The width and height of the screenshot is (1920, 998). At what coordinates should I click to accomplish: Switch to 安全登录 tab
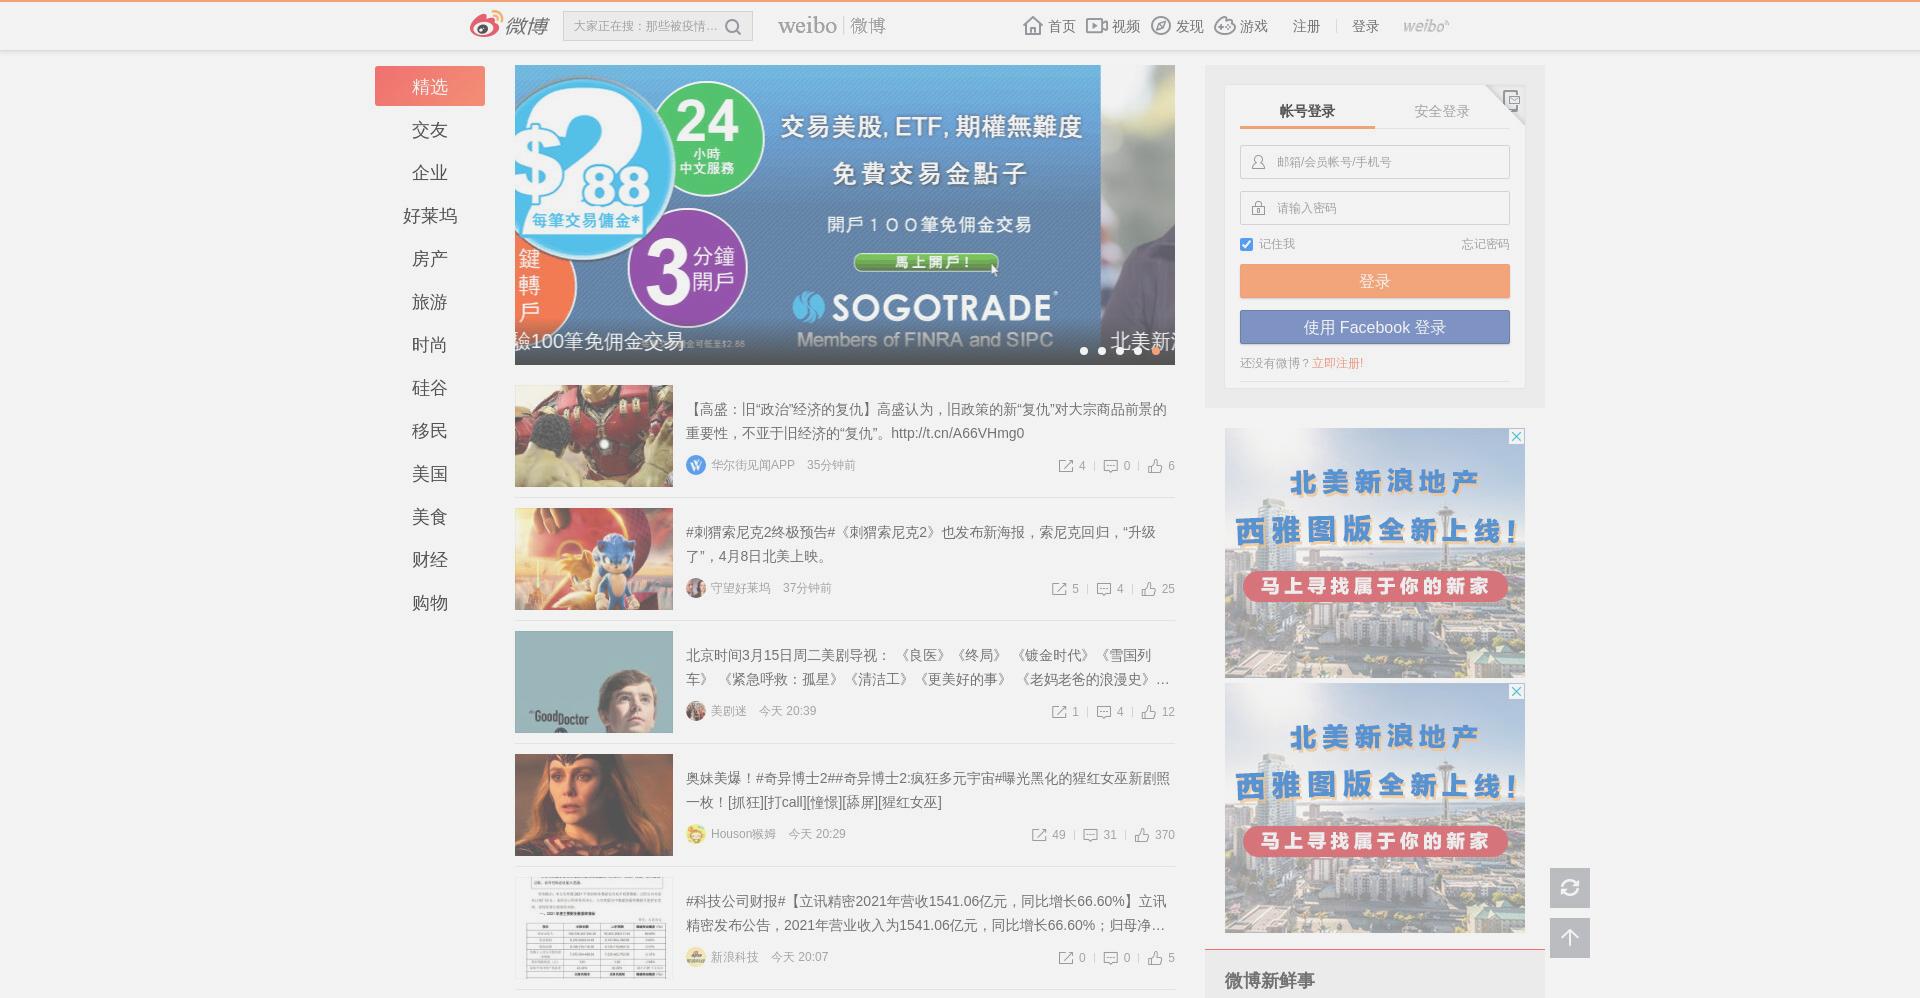pos(1442,111)
